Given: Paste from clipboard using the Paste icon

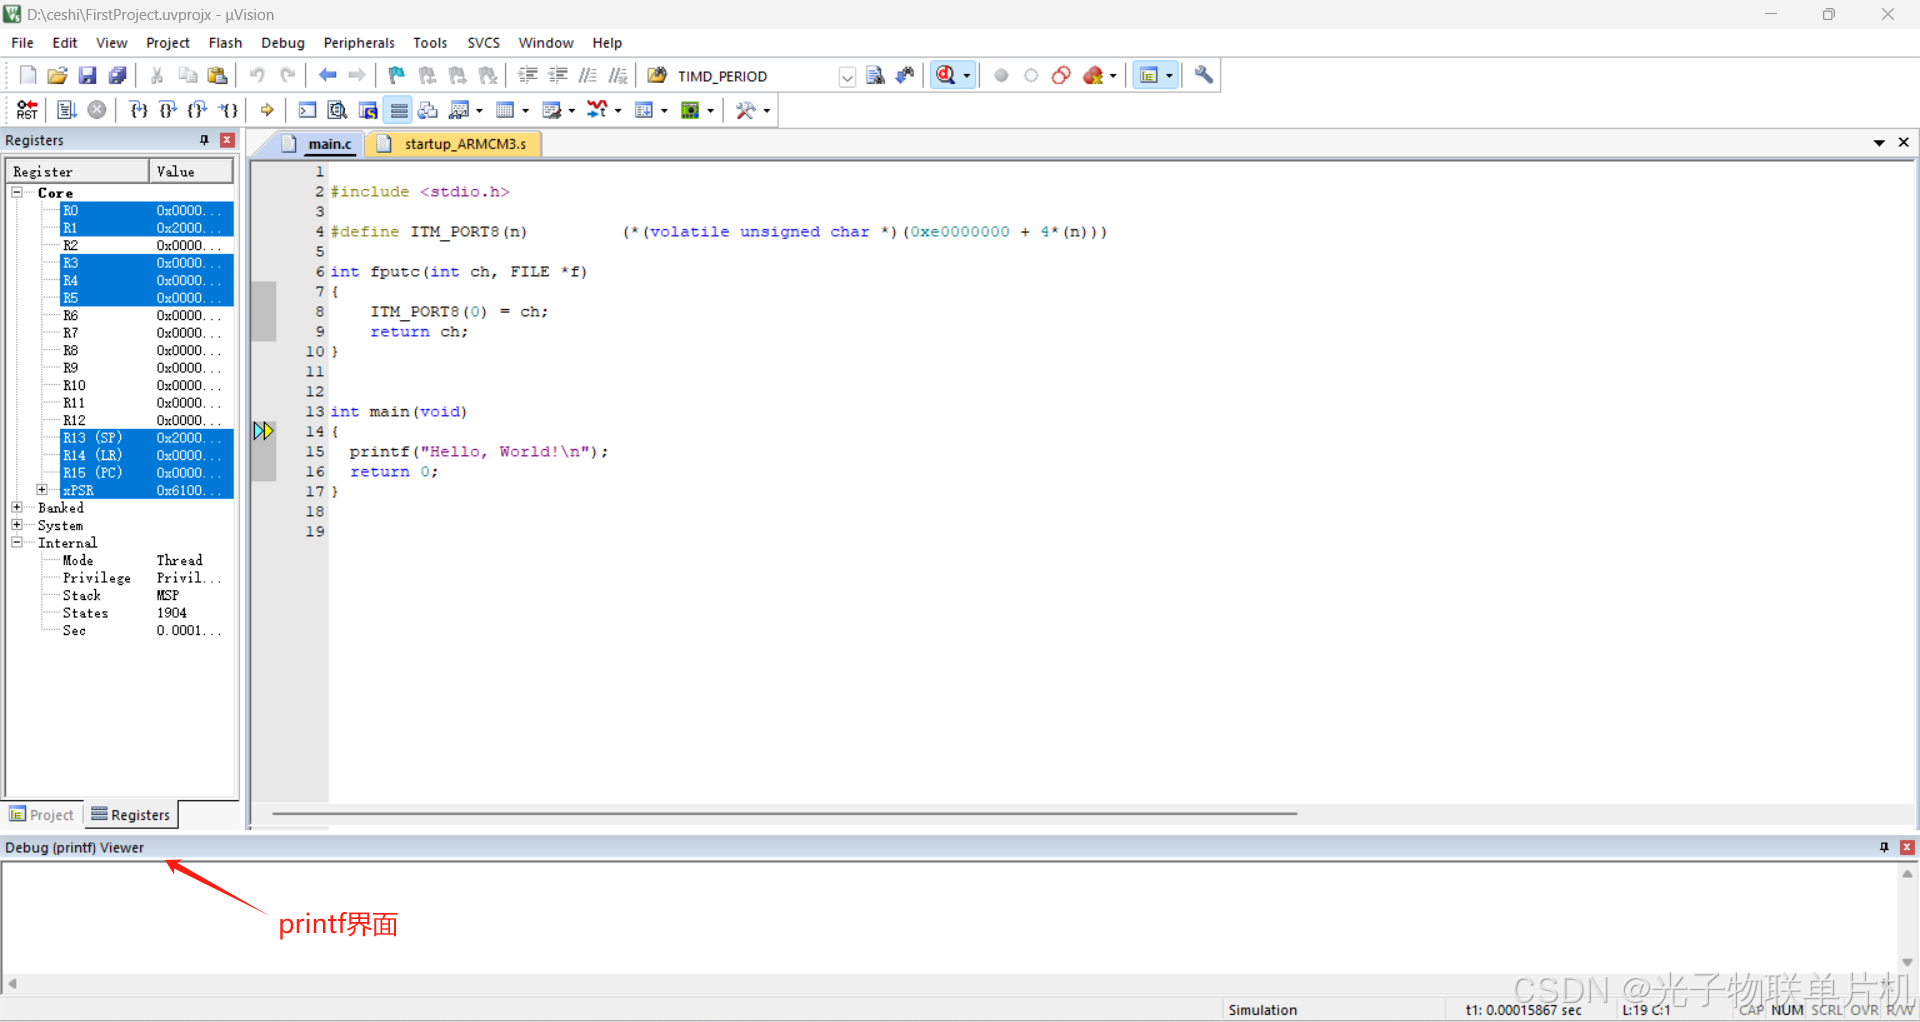Looking at the screenshot, I should [x=217, y=75].
